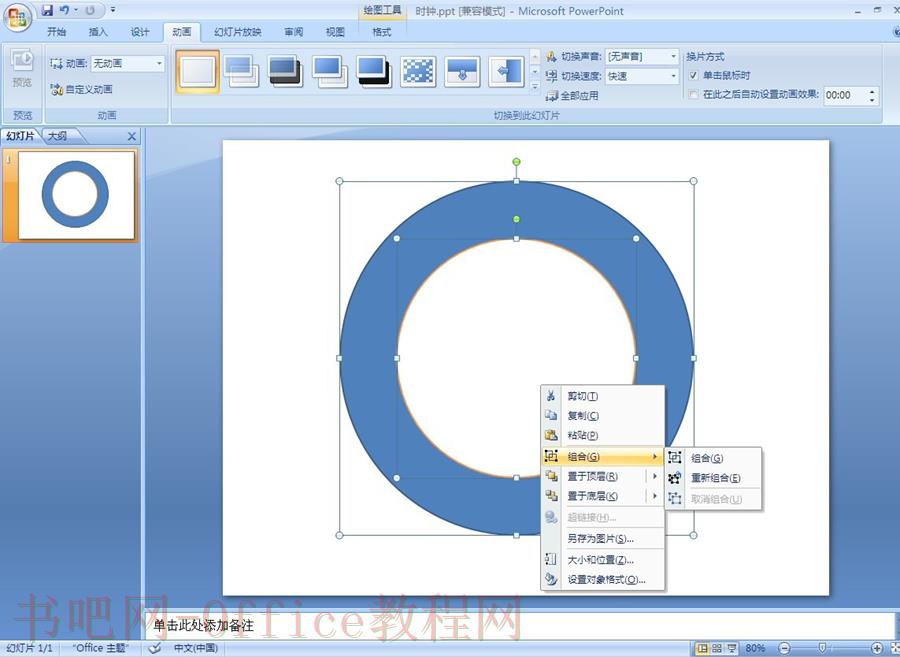Image resolution: width=900 pixels, height=657 pixels.
Task: Select slide 1 thumbnail in pane
Action: click(76, 195)
